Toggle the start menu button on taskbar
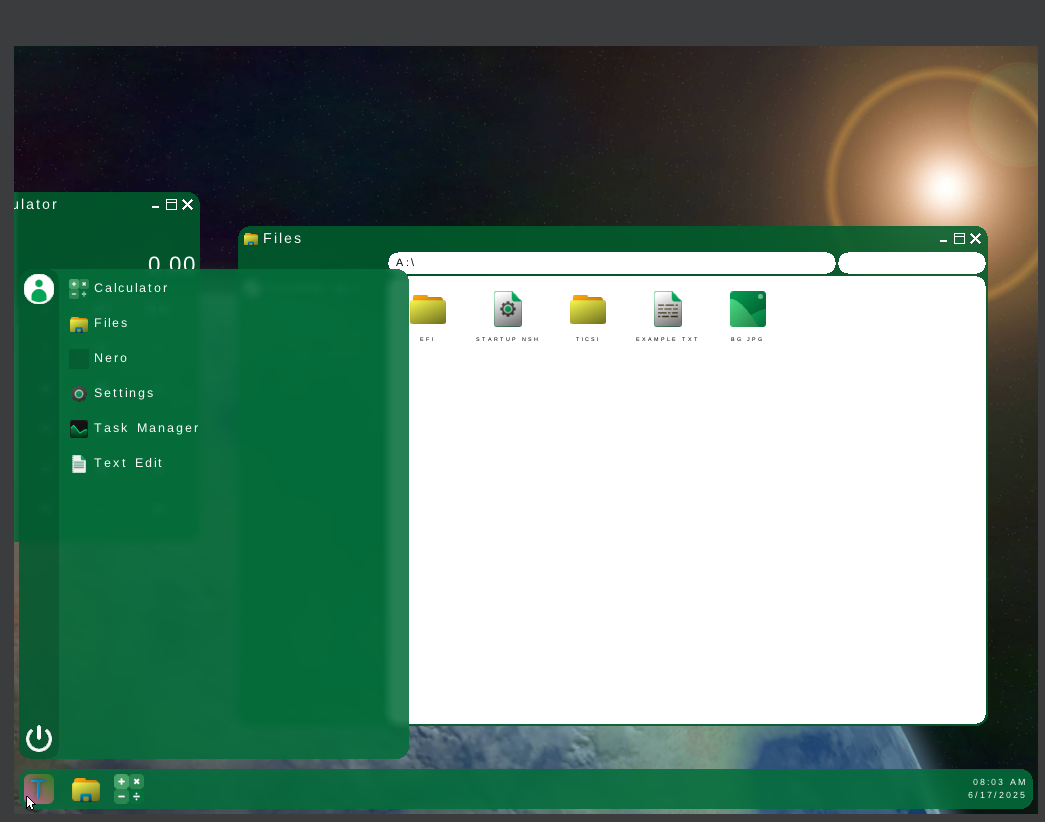The width and height of the screenshot is (1045, 822). pyautogui.click(x=39, y=789)
